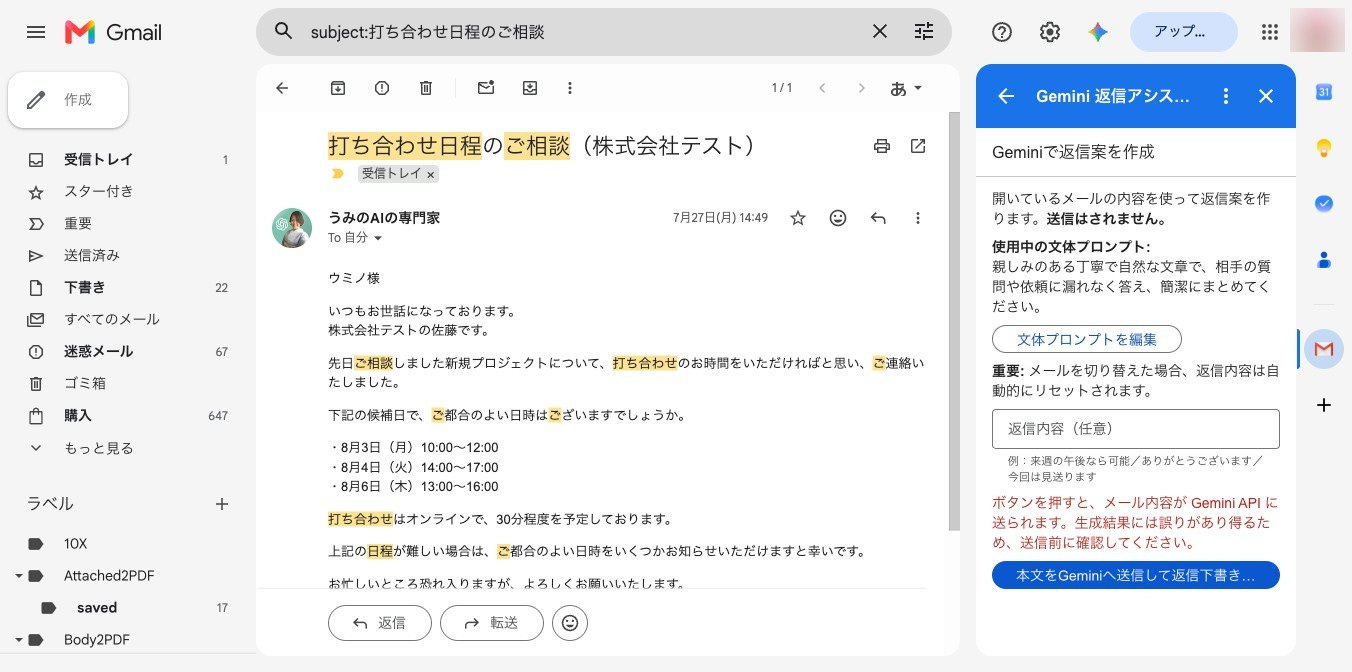Click the Gmail logo
Viewport: 1352px width, 672px height.
pos(113,32)
